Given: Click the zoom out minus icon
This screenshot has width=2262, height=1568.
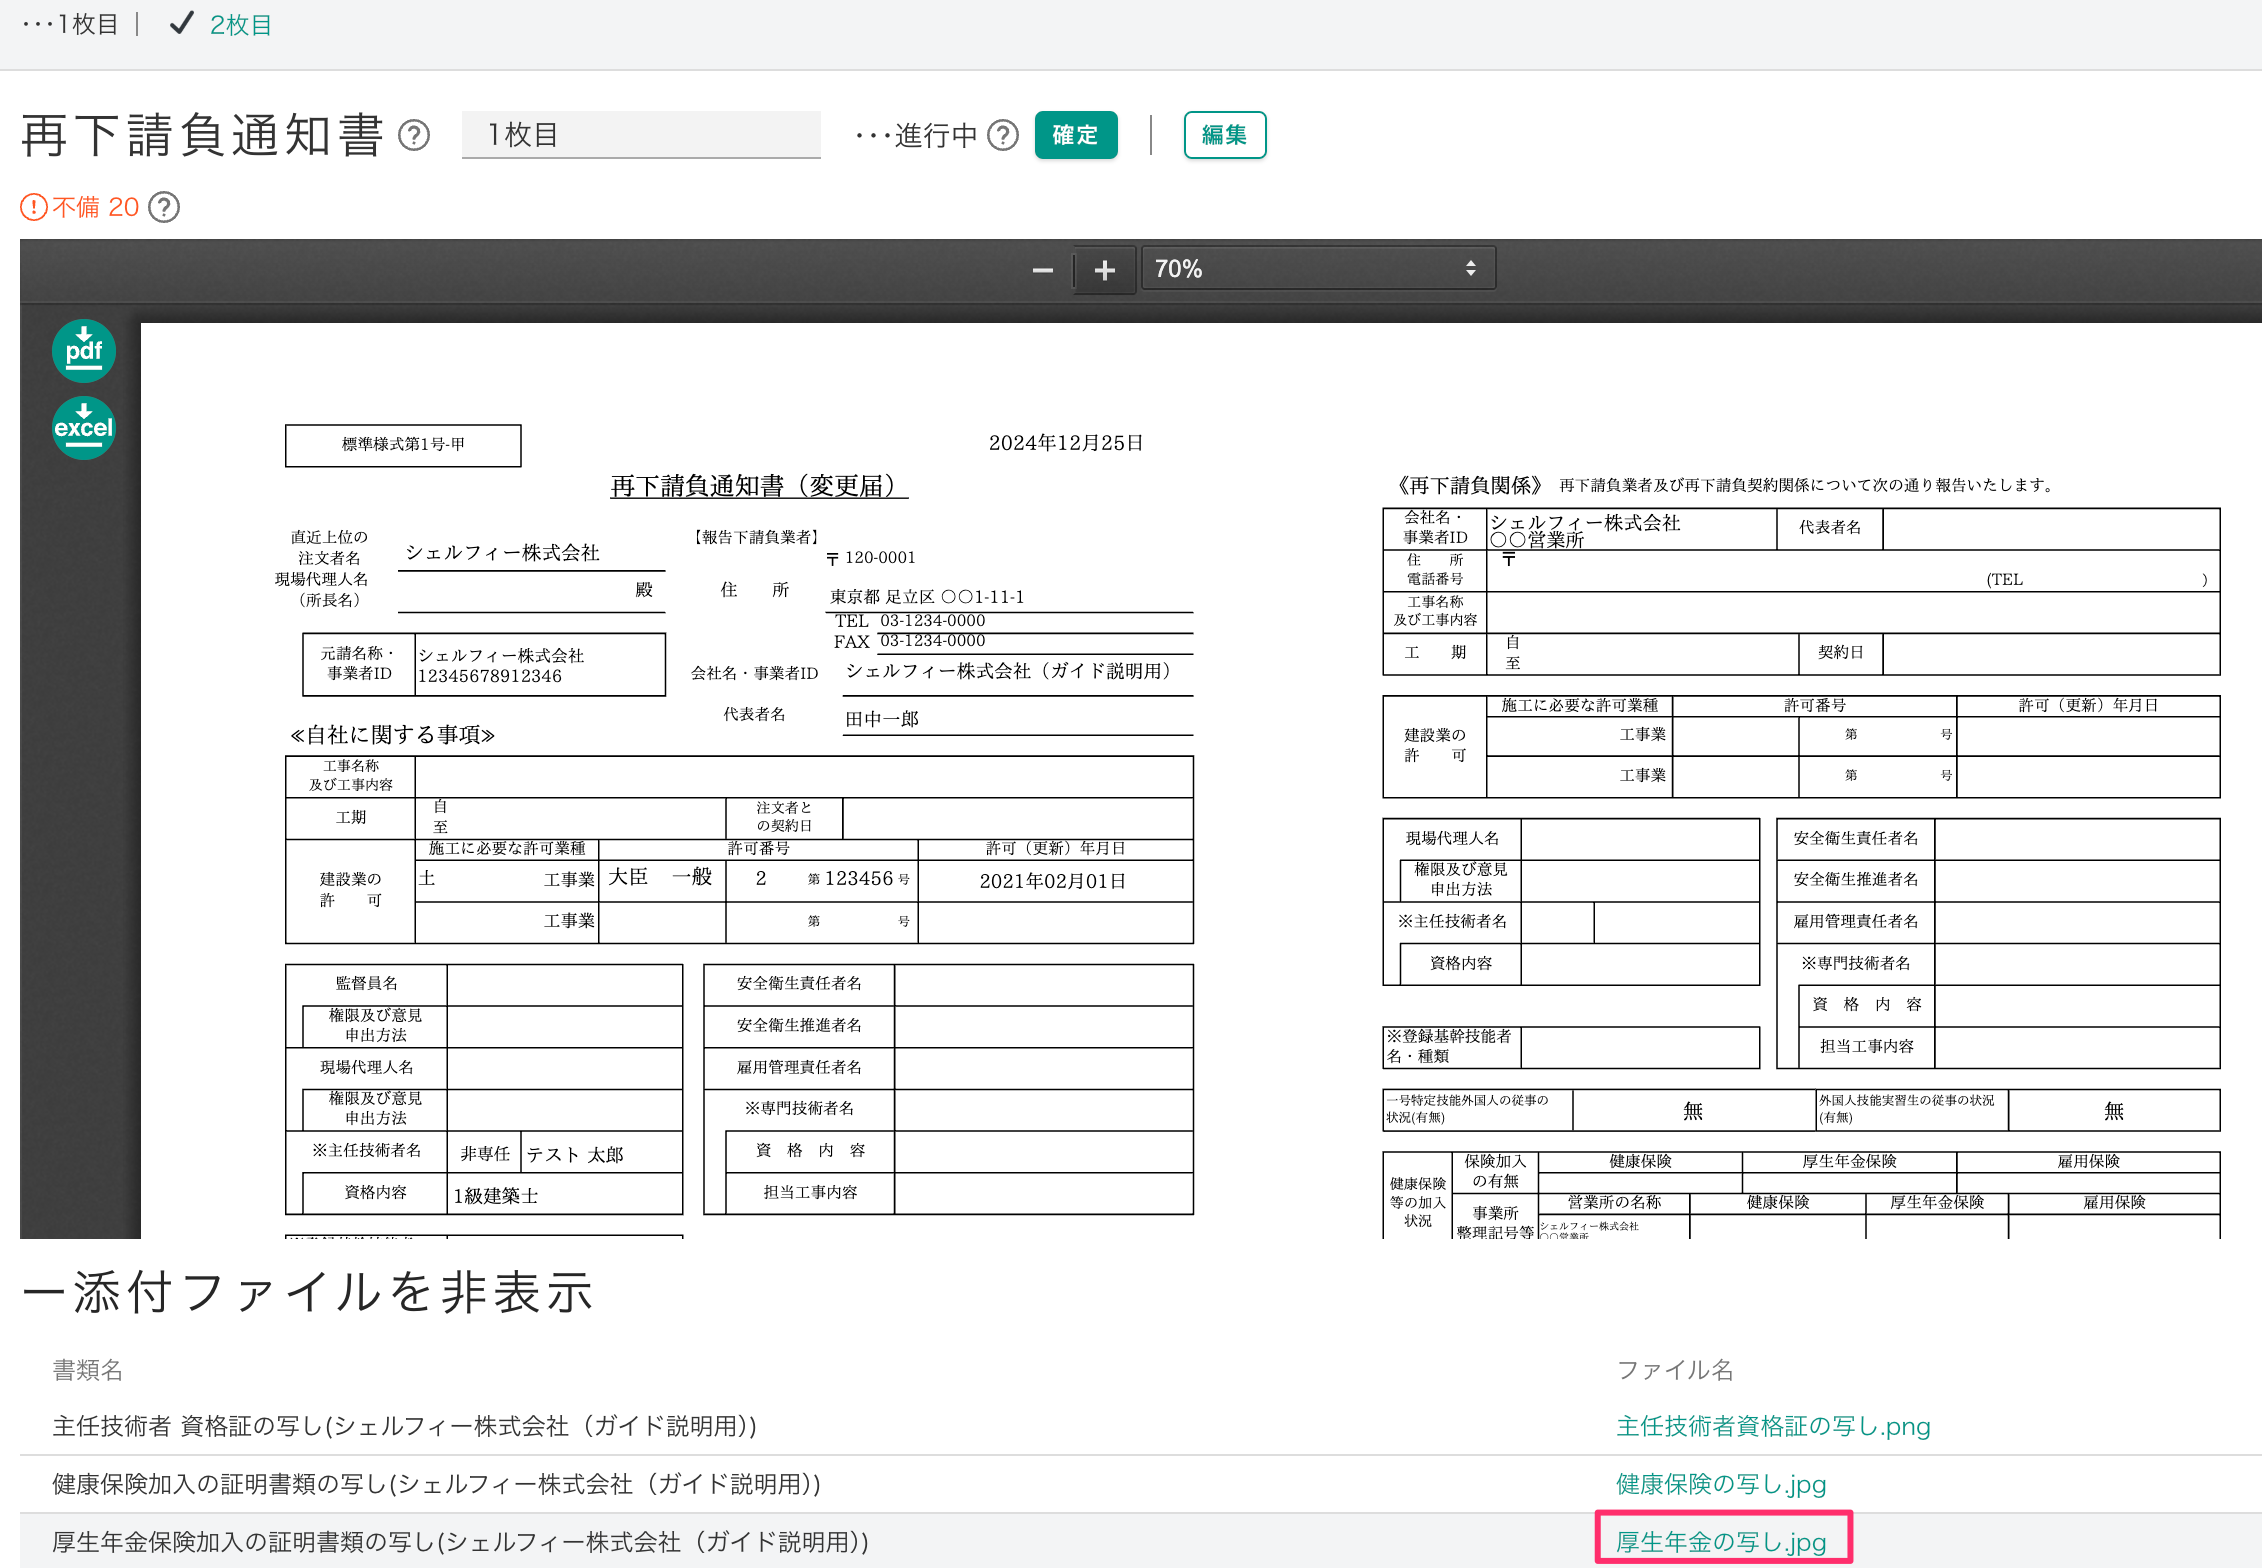Looking at the screenshot, I should pyautogui.click(x=1042, y=270).
